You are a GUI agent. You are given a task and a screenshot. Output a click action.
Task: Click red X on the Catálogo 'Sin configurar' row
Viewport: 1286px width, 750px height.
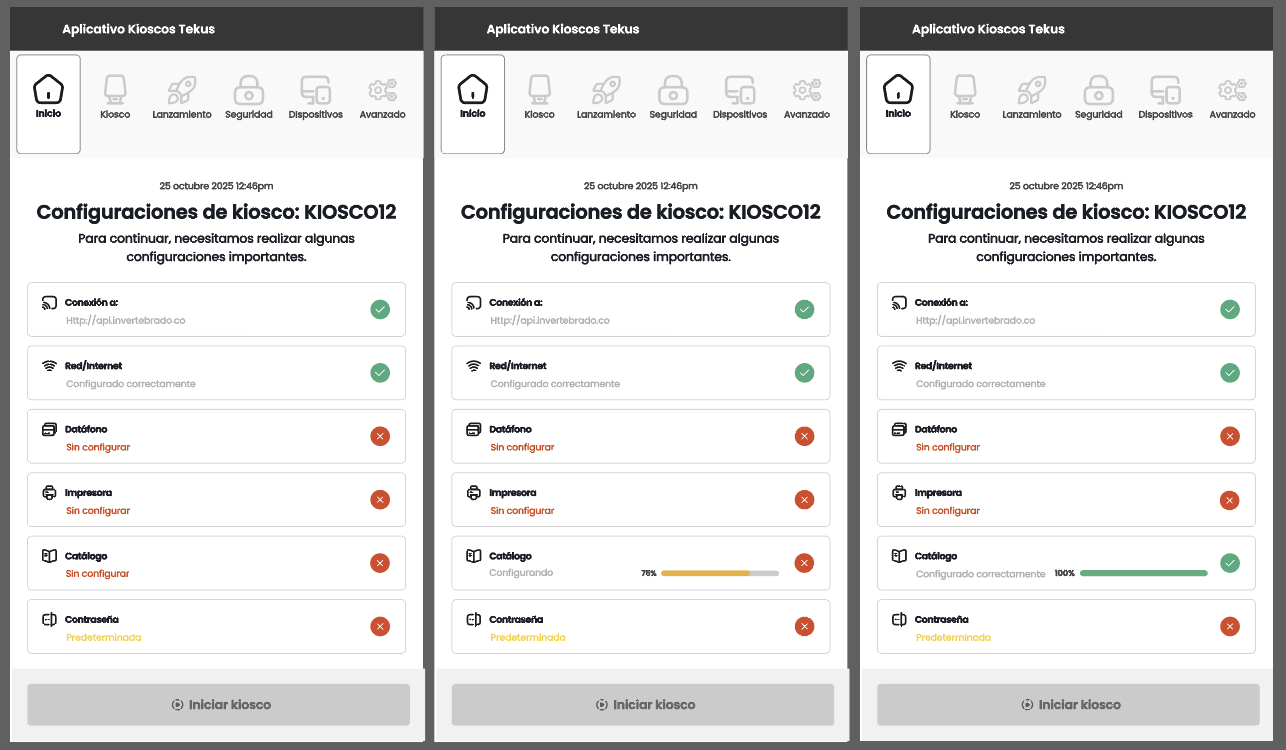[x=380, y=563]
